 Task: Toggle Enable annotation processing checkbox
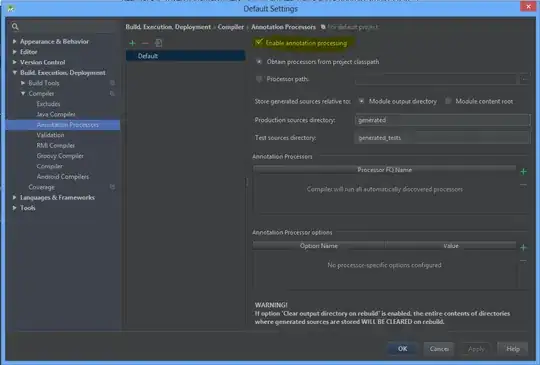[x=259, y=43]
